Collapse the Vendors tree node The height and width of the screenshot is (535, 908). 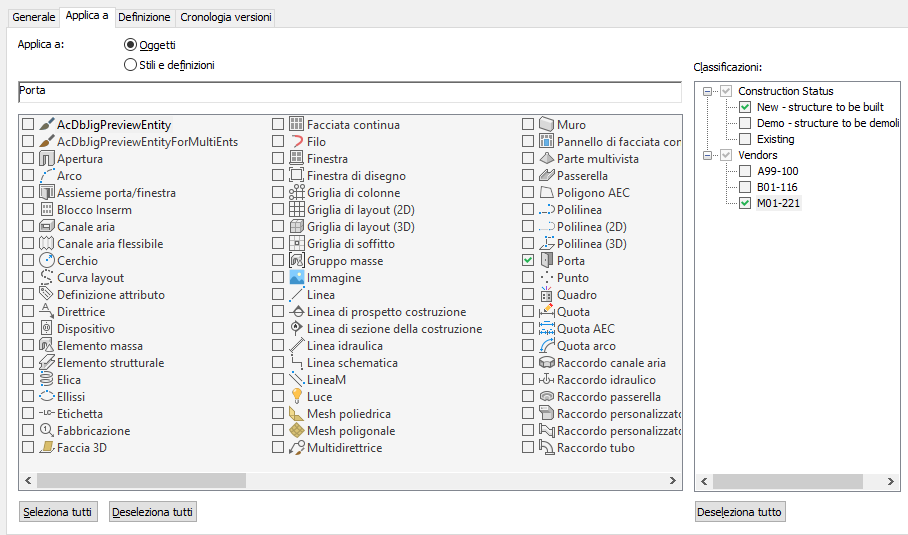(x=709, y=155)
